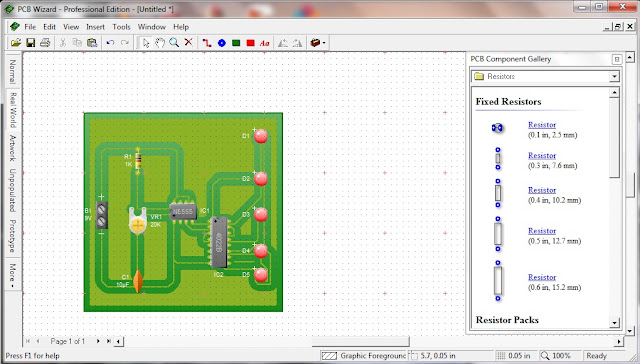Click the horizontal scrollbar thumb
This screenshot has width=640, height=364.
(360, 341)
